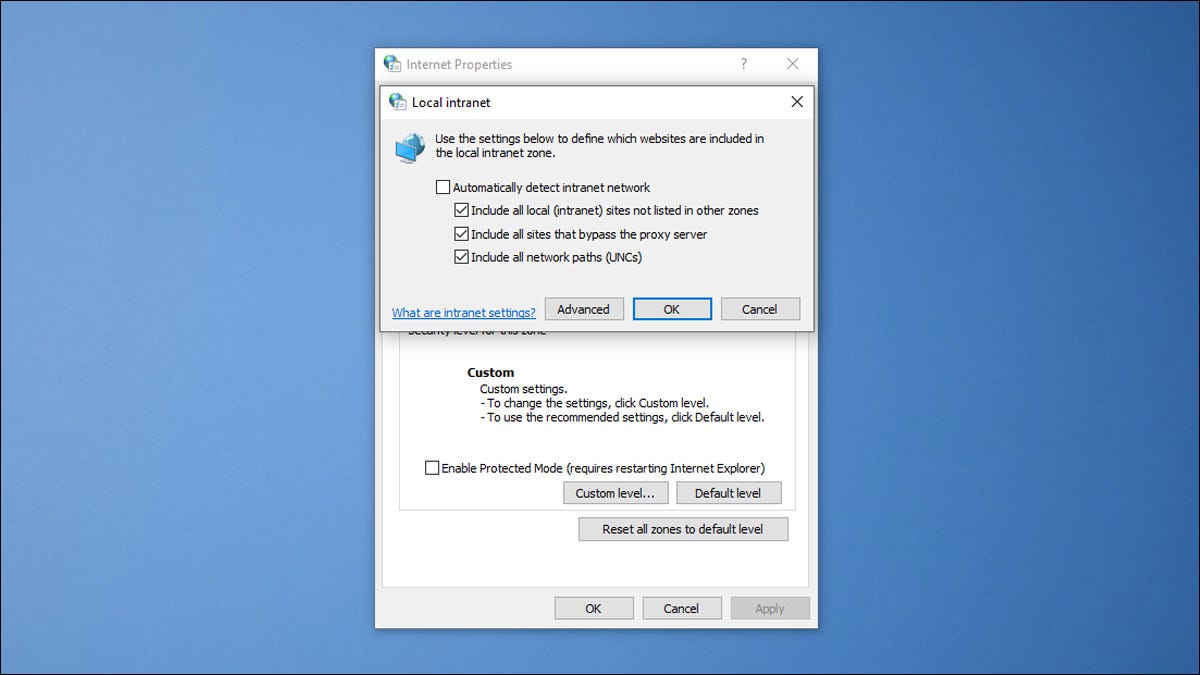Uncheck Include all network paths (UNCs)
The height and width of the screenshot is (675, 1200).
(x=461, y=257)
